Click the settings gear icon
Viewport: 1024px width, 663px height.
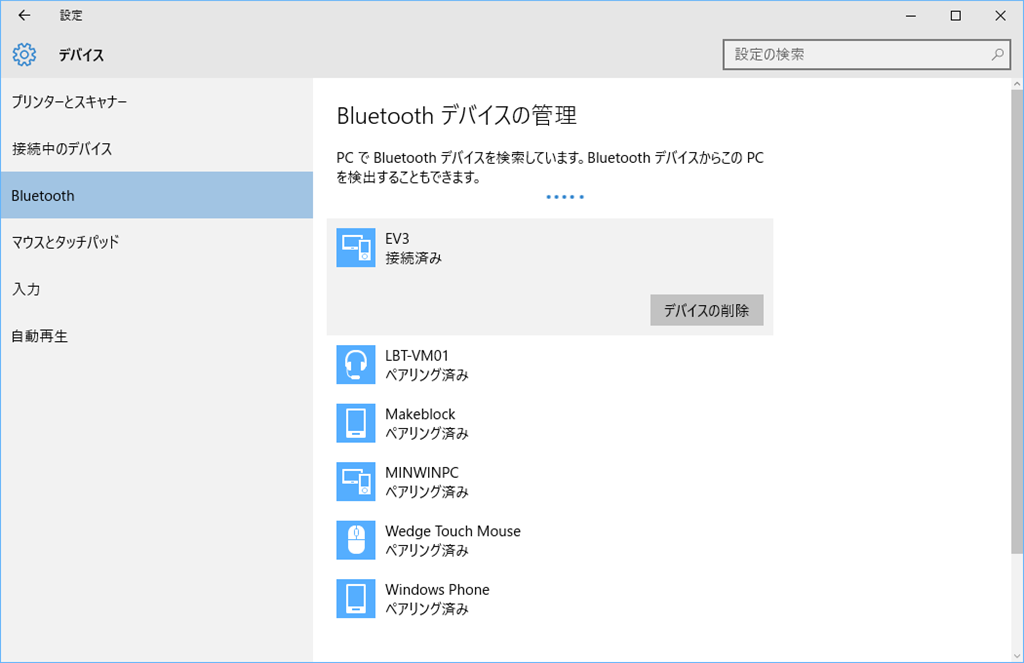click(x=25, y=55)
